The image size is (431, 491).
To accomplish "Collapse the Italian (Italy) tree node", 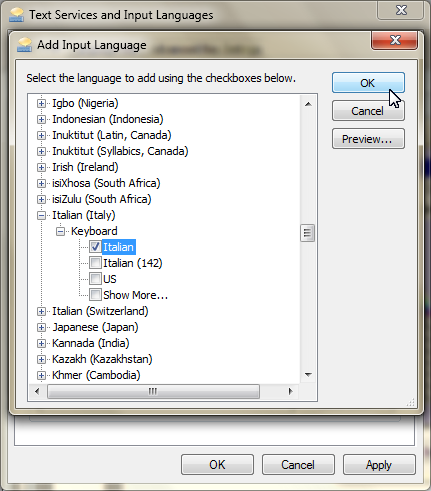I will pos(41,215).
